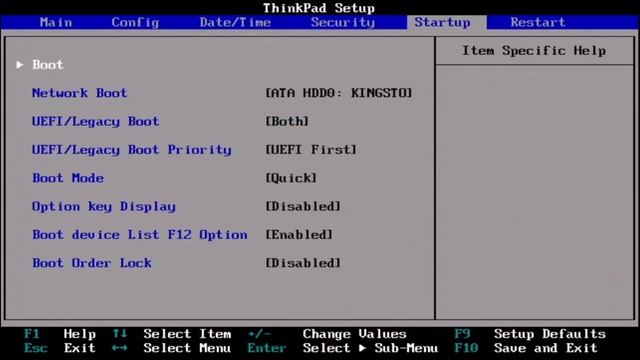
Task: Click the up-down arrows Select Item hint
Action: 172,334
